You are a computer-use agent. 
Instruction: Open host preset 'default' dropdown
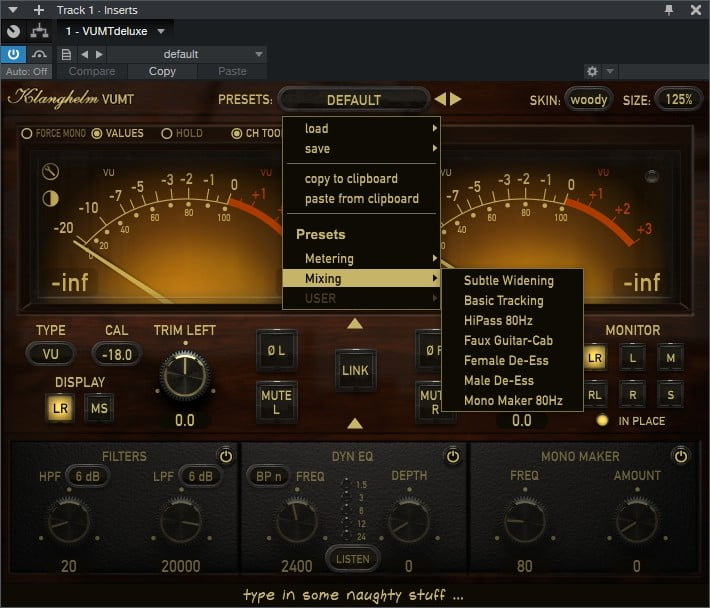[x=187, y=55]
